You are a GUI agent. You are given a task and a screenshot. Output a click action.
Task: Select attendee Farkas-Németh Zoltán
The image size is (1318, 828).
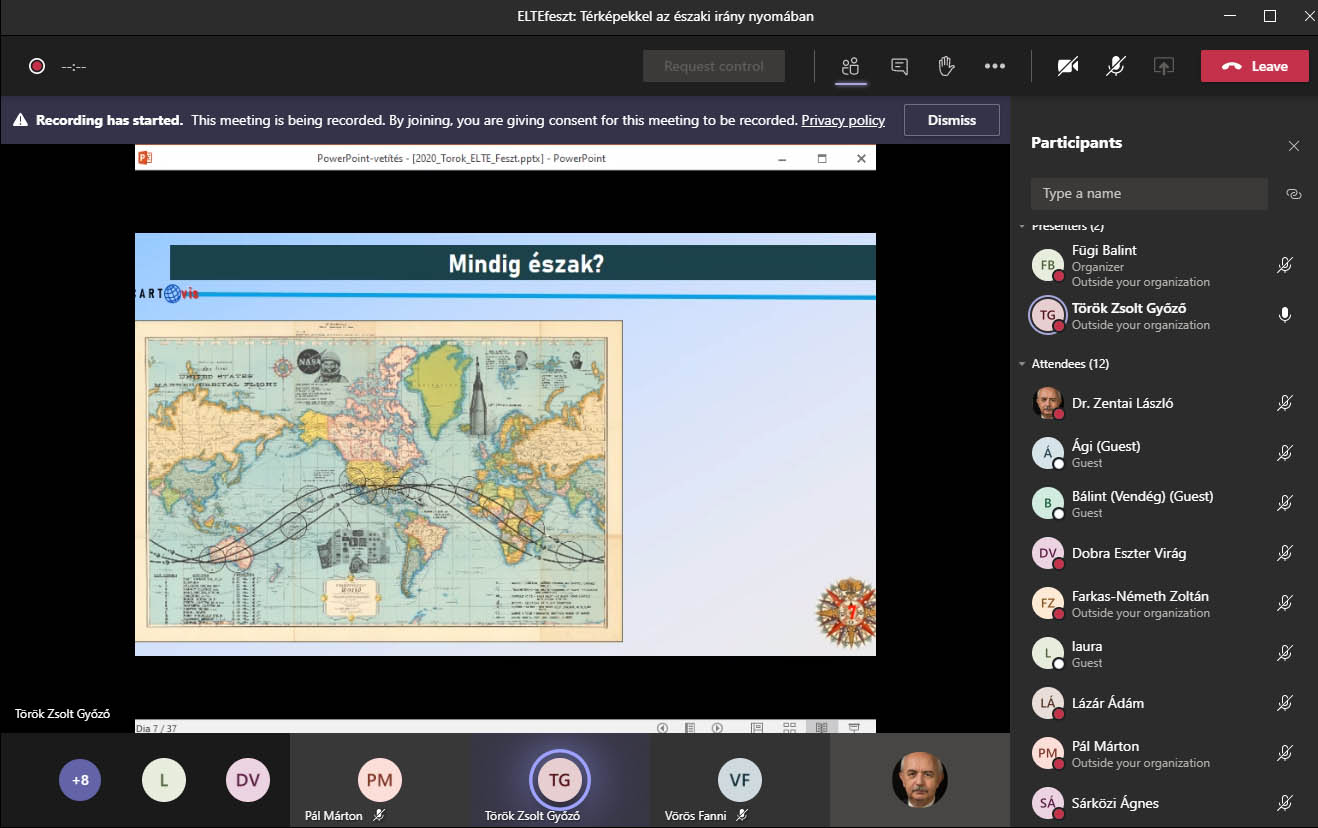[1164, 603]
